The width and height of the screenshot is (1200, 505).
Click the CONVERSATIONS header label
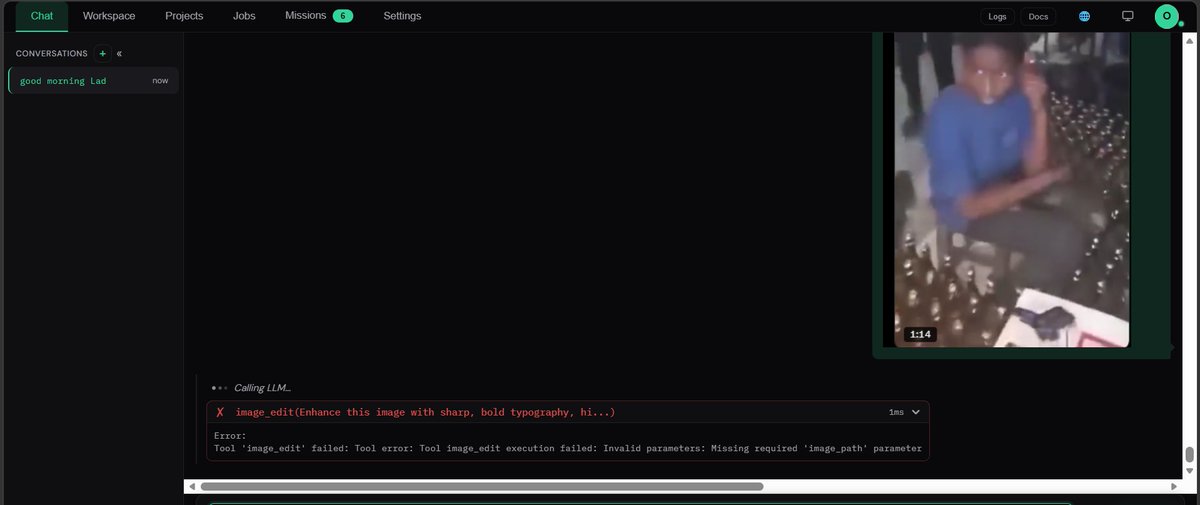tap(52, 53)
